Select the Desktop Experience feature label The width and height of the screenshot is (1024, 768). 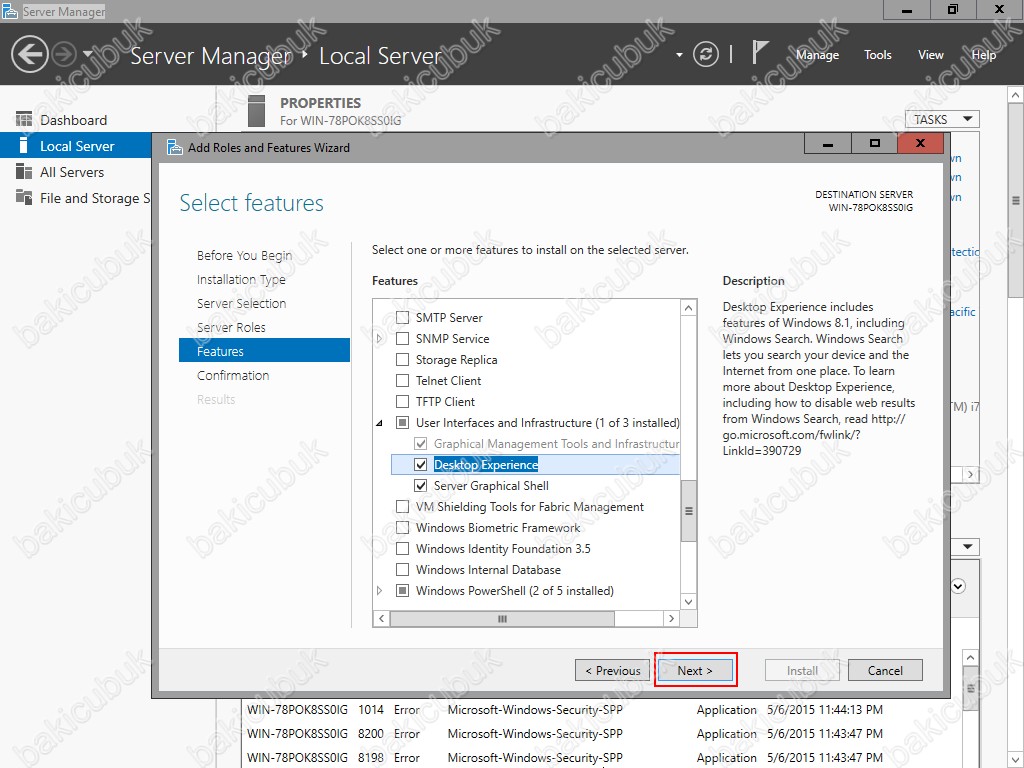pos(486,465)
